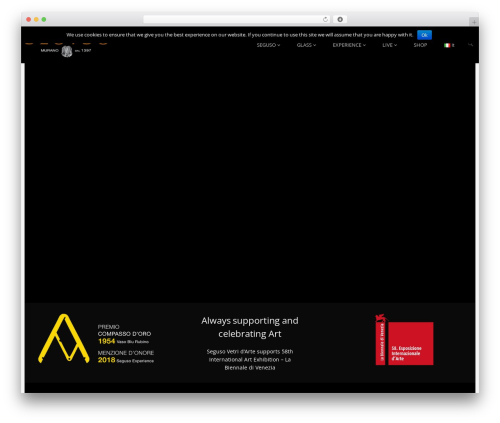
Task: Open the EXPERIENCE dropdown menu
Action: click(349, 45)
